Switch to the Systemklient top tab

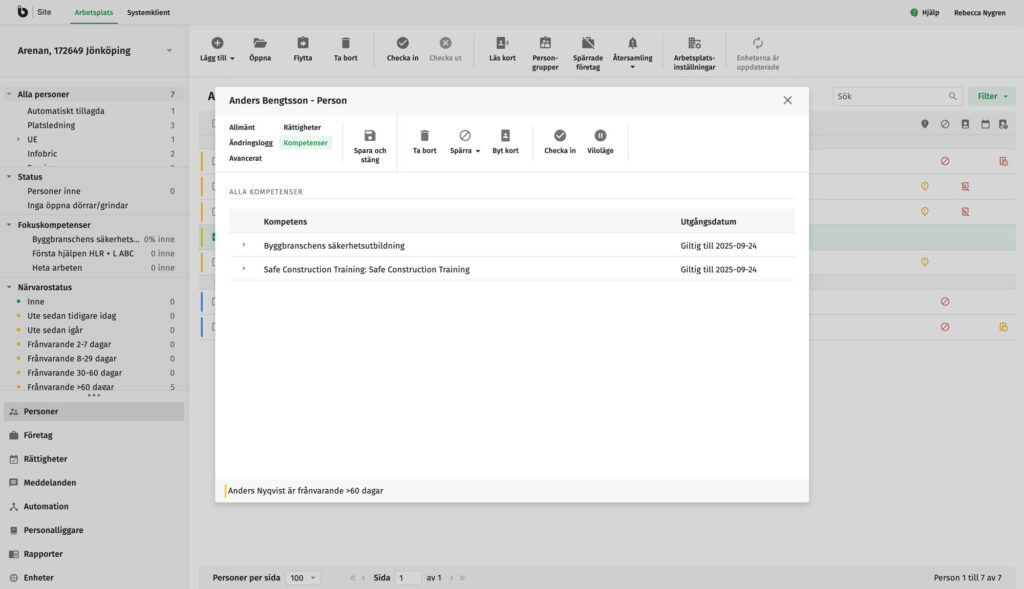[x=148, y=12]
